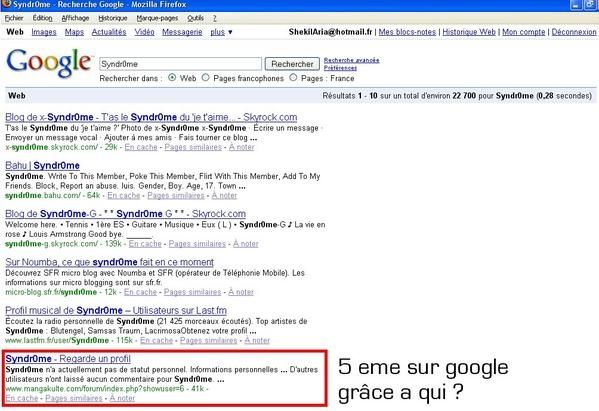Open Blog de Syndr0me-G Skyrock result

(x=126, y=214)
